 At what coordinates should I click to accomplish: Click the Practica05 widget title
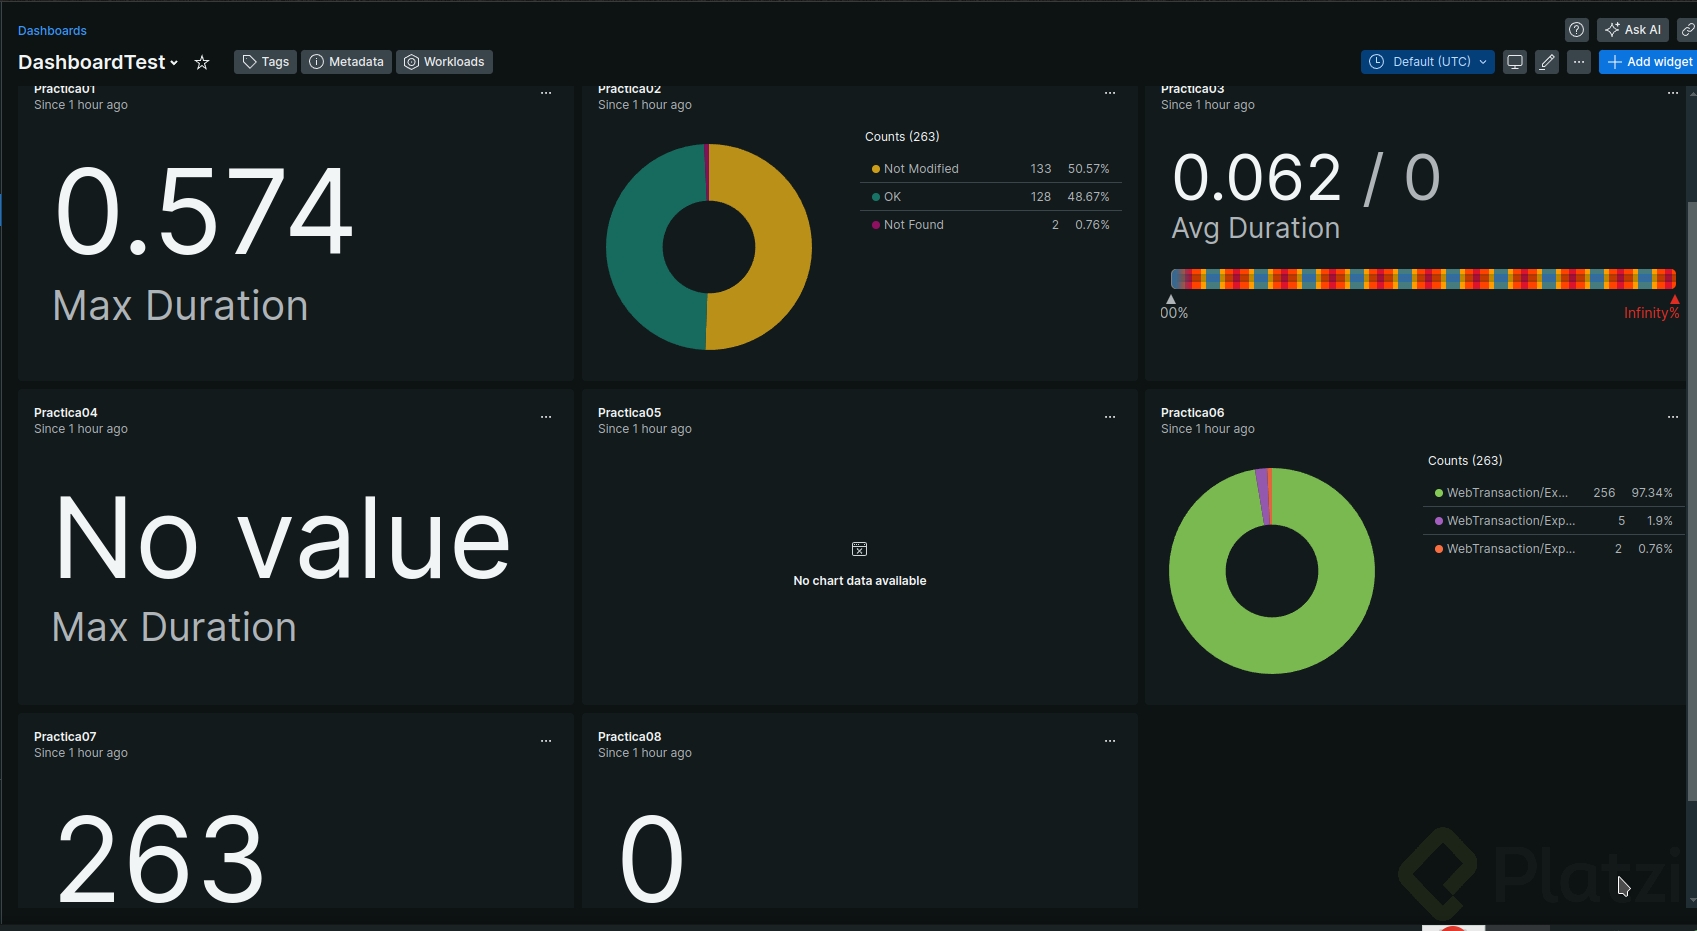click(x=629, y=413)
